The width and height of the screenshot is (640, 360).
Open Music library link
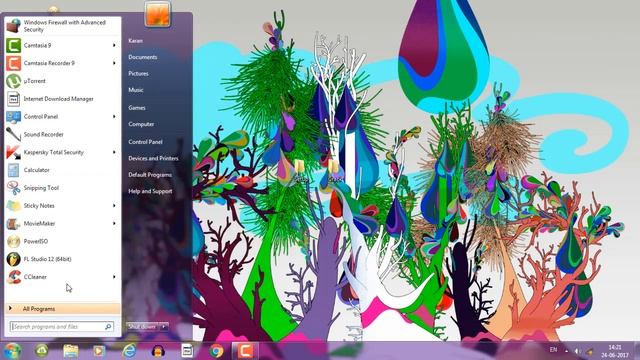point(136,90)
